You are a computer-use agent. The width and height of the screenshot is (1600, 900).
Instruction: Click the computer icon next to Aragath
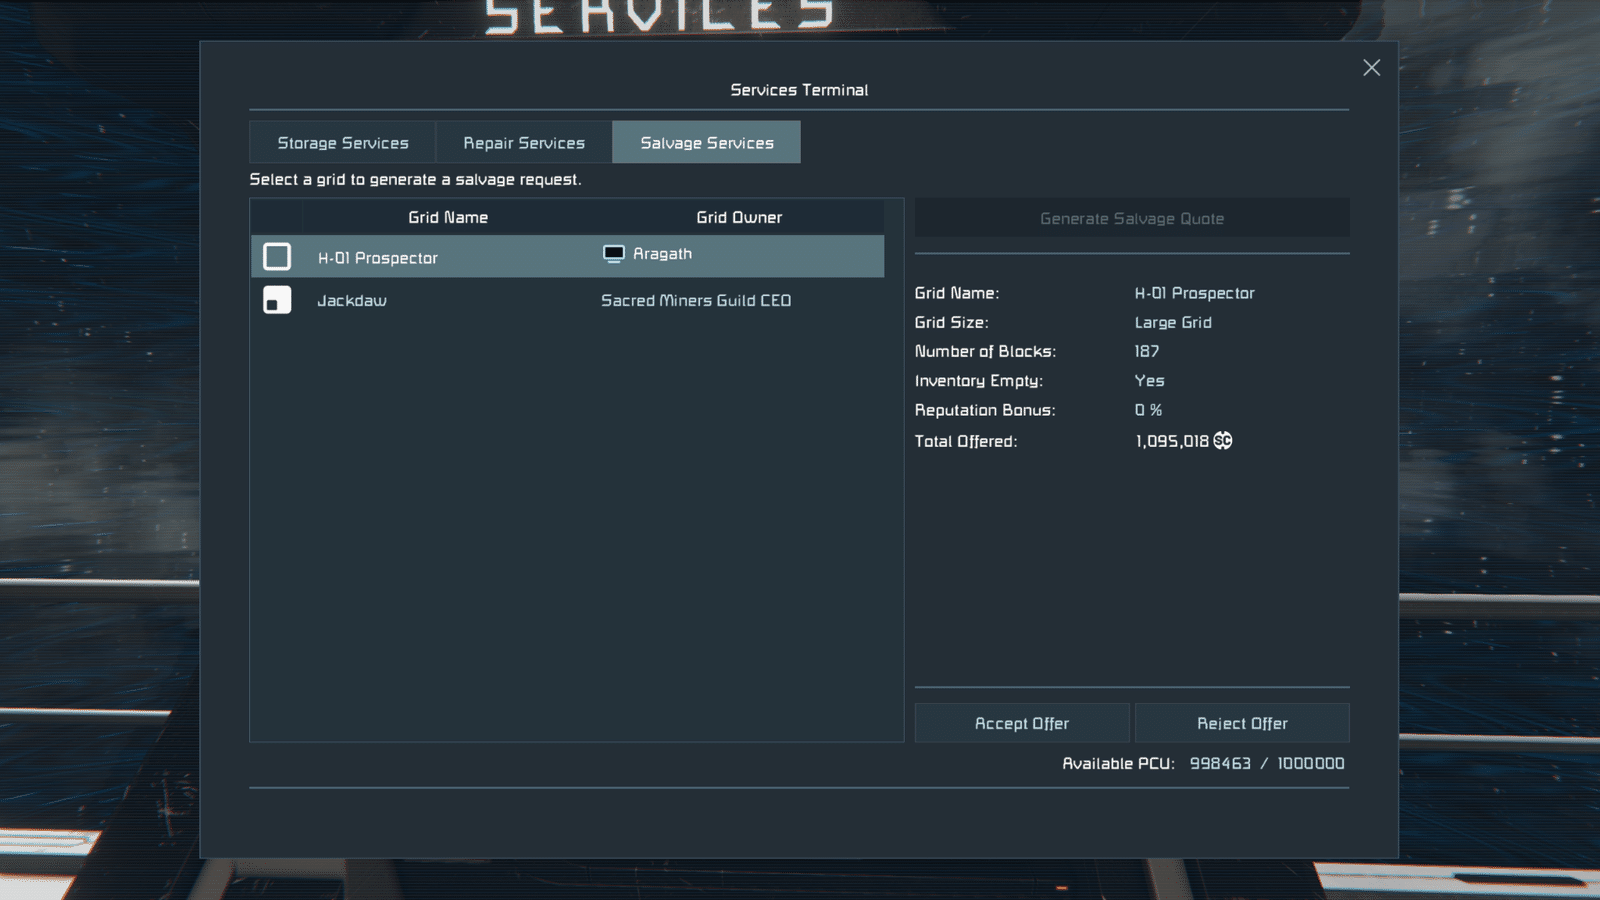[x=614, y=254]
